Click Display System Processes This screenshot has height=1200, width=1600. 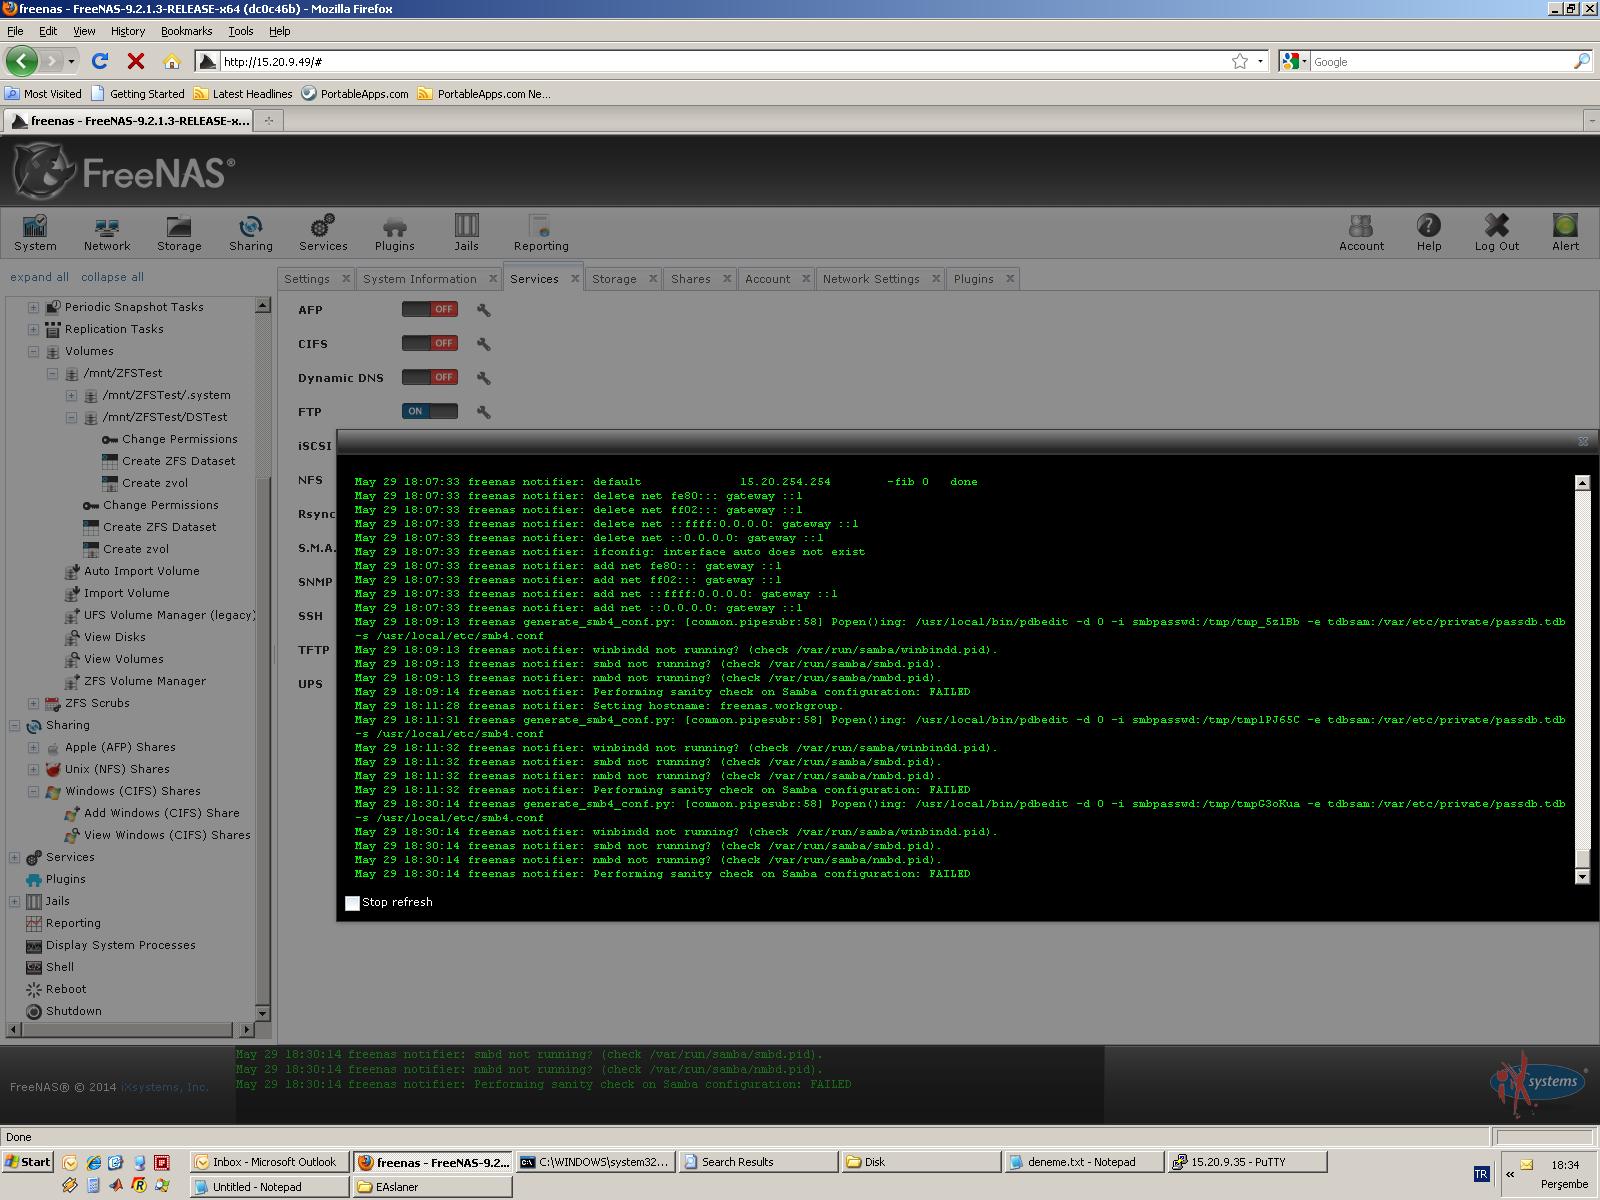point(121,945)
